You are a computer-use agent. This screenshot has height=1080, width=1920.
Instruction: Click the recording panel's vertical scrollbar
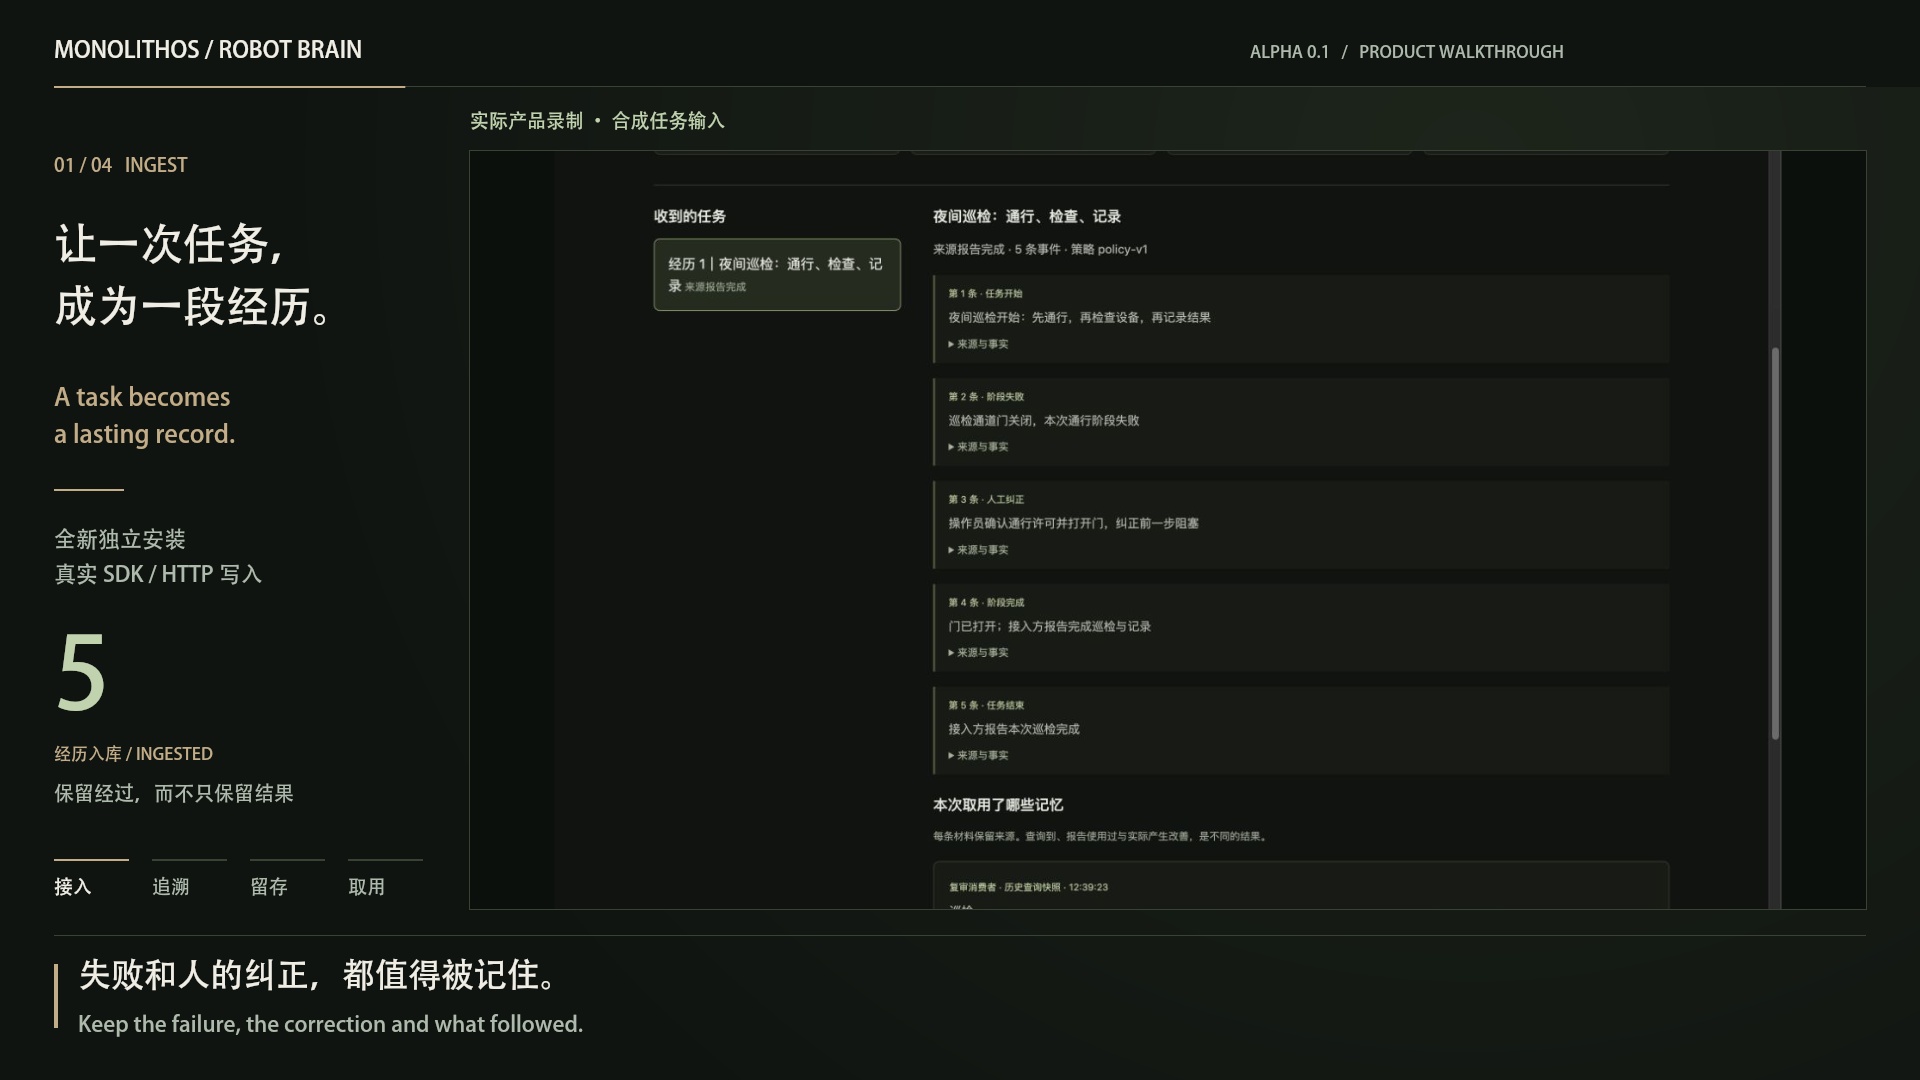click(1775, 543)
